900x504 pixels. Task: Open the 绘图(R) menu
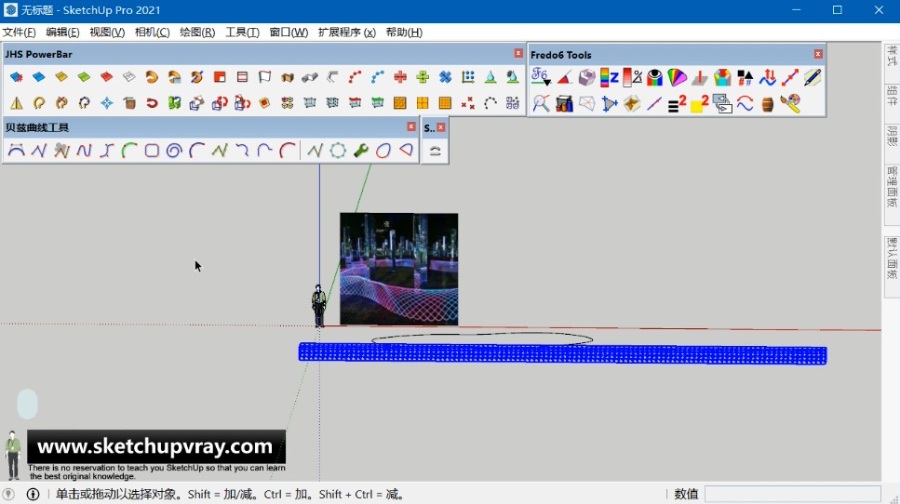(197, 32)
